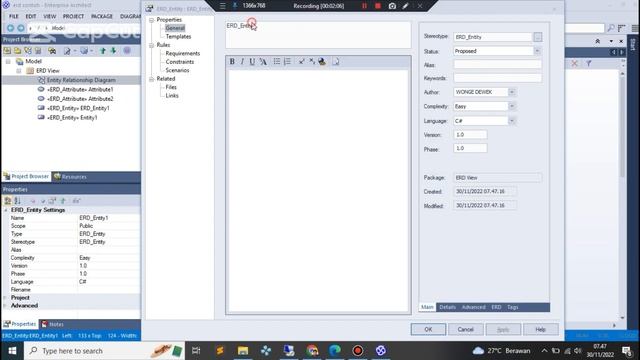Take a screenshot with recorder camera icon

tap(392, 6)
